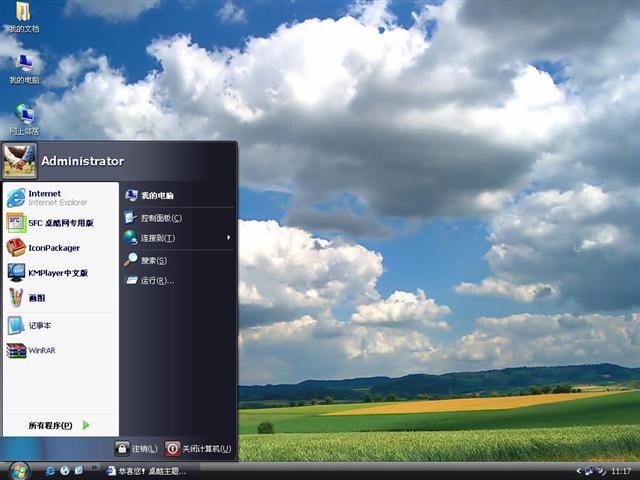Expand hidden system tray icons arrow
640x480 pixels.
[x=578, y=471]
